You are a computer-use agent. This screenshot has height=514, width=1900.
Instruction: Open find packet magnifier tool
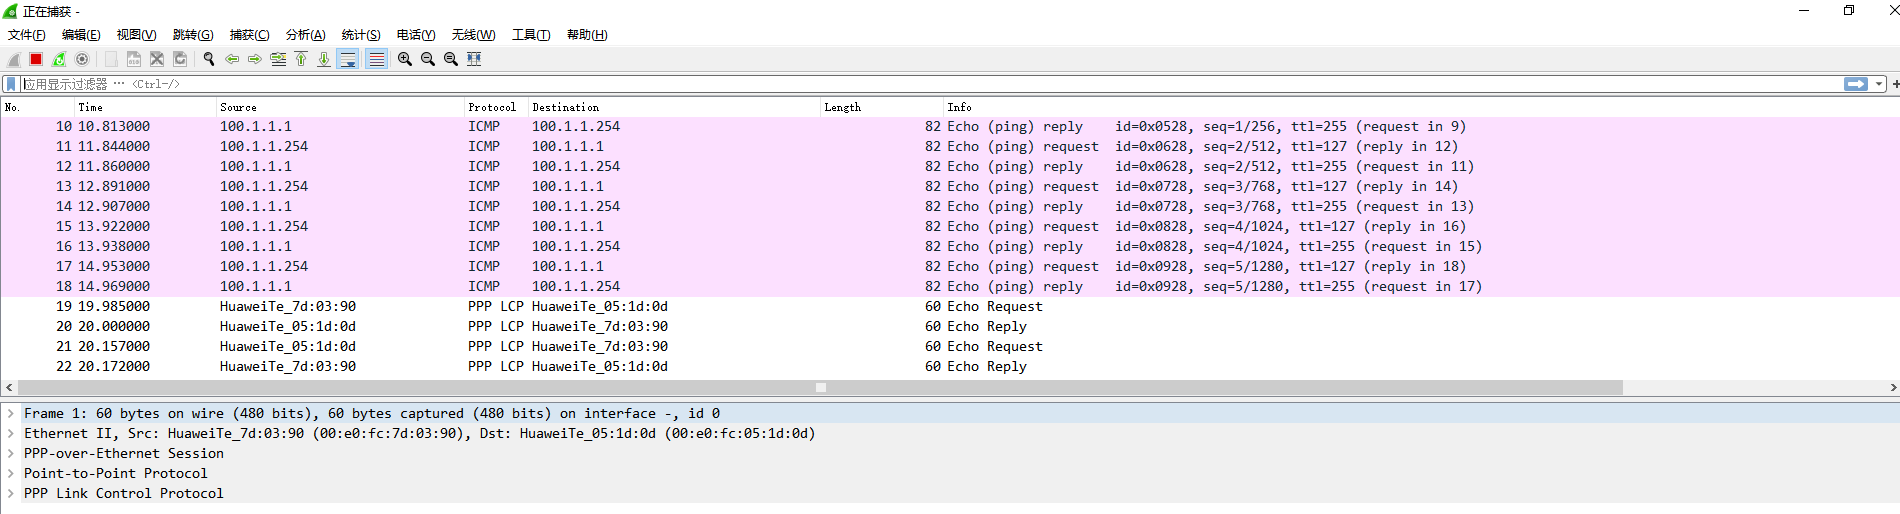[x=209, y=59]
